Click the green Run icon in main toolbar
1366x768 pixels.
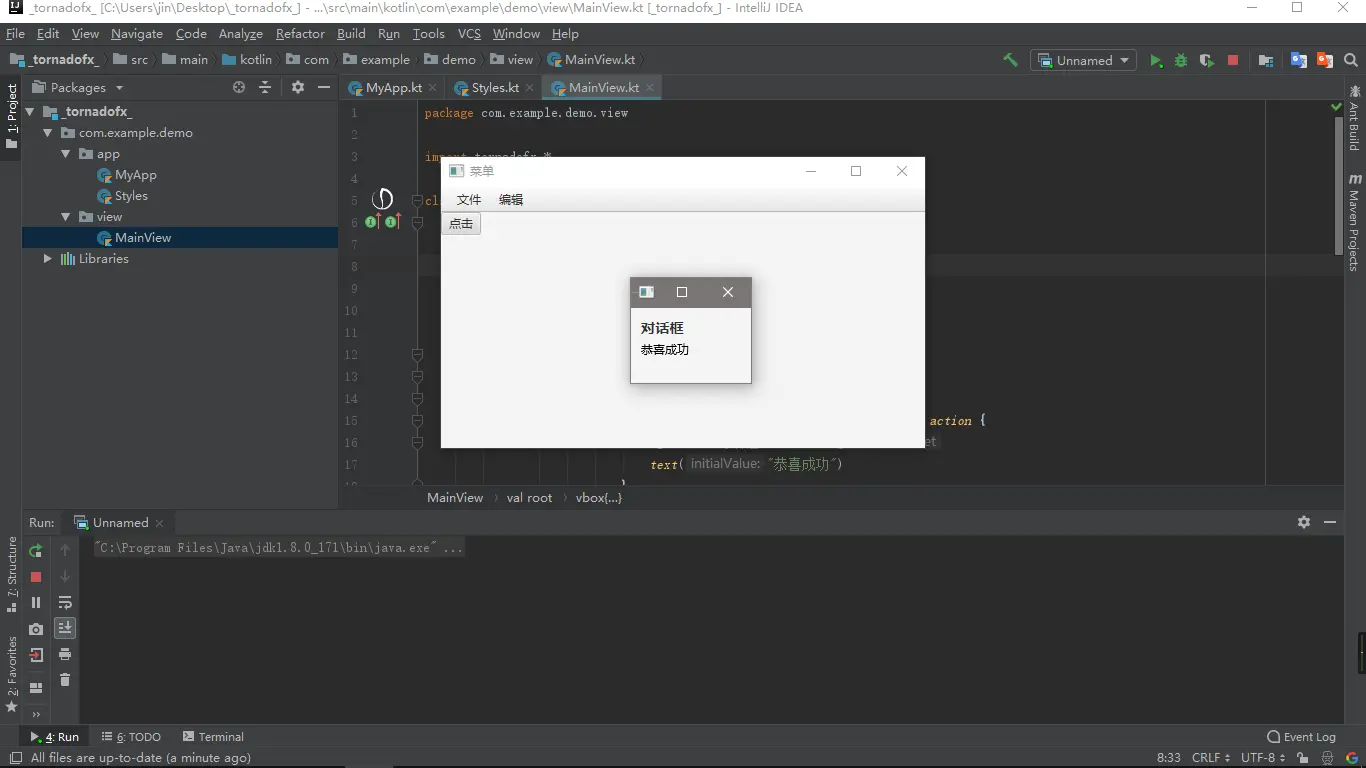pos(1156,60)
